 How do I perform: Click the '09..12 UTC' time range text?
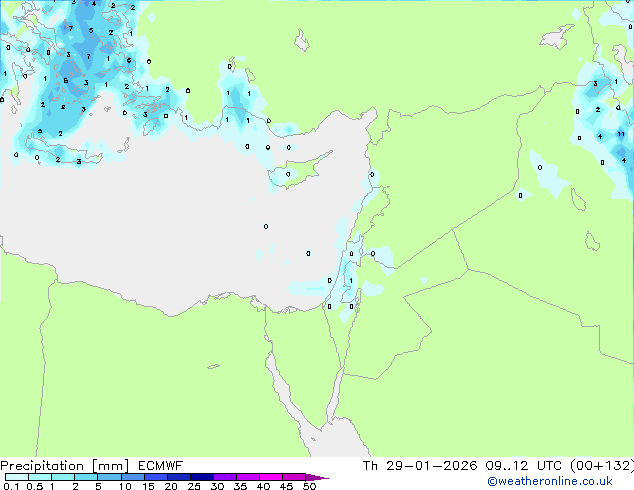tap(523, 466)
